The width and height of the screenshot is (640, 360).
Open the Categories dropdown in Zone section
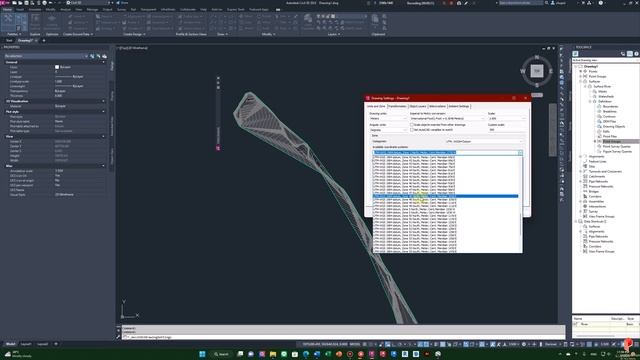484,141
